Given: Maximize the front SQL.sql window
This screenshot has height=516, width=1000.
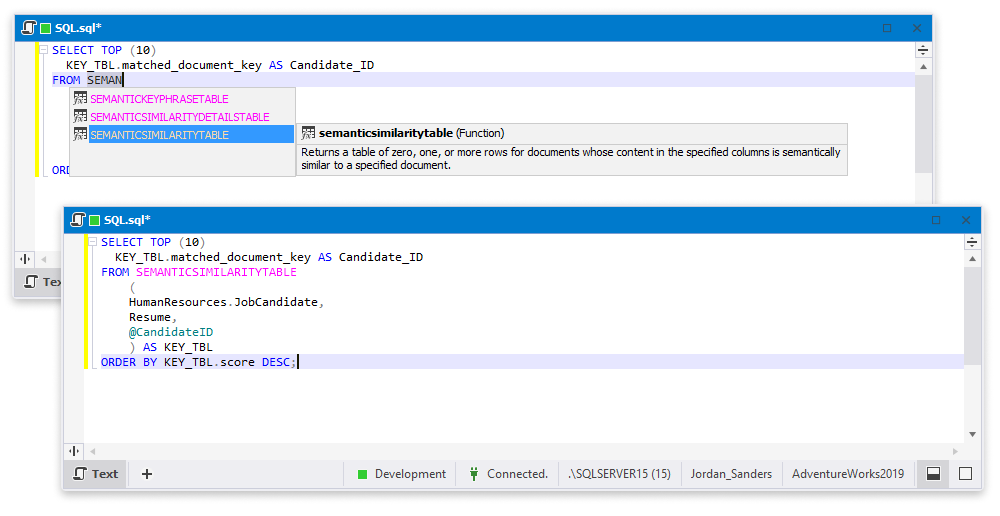Looking at the screenshot, I should [x=936, y=220].
